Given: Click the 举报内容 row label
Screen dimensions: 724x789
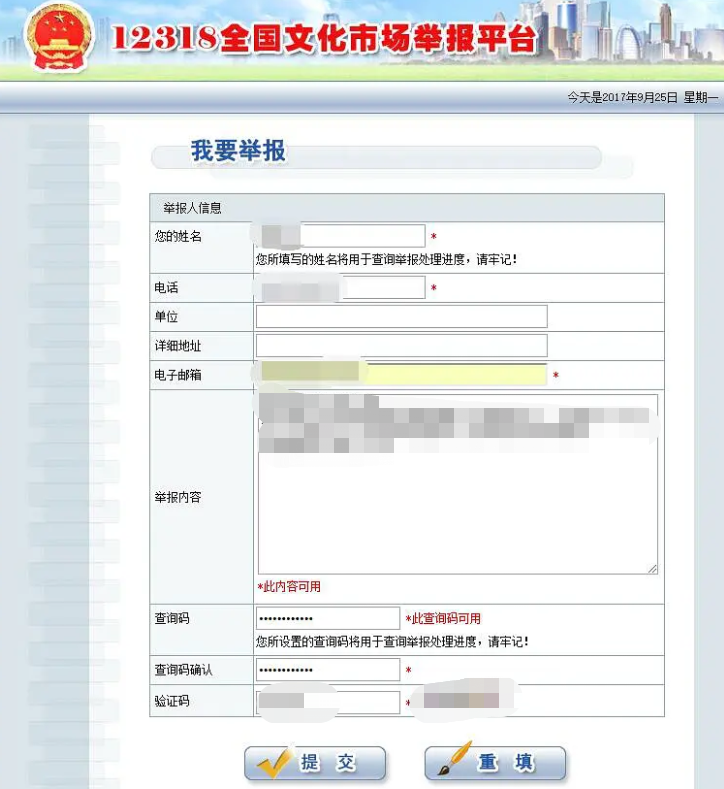Looking at the screenshot, I should point(178,497).
